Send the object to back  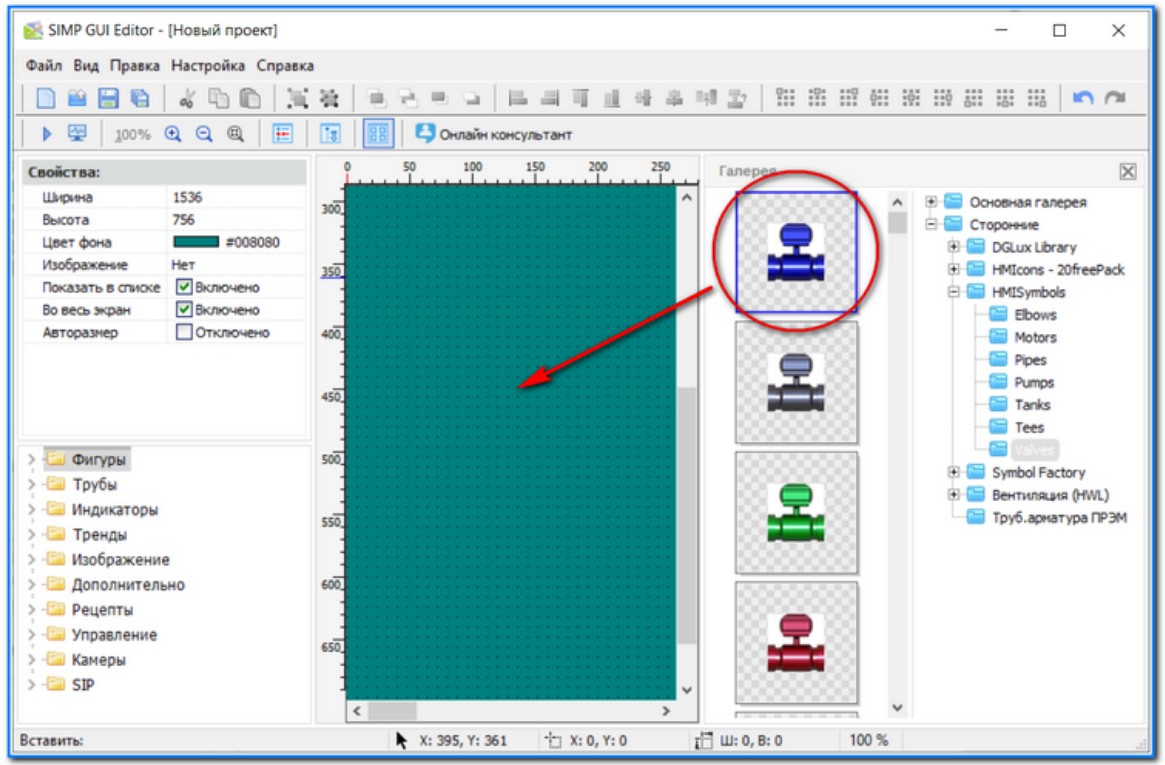point(471,98)
